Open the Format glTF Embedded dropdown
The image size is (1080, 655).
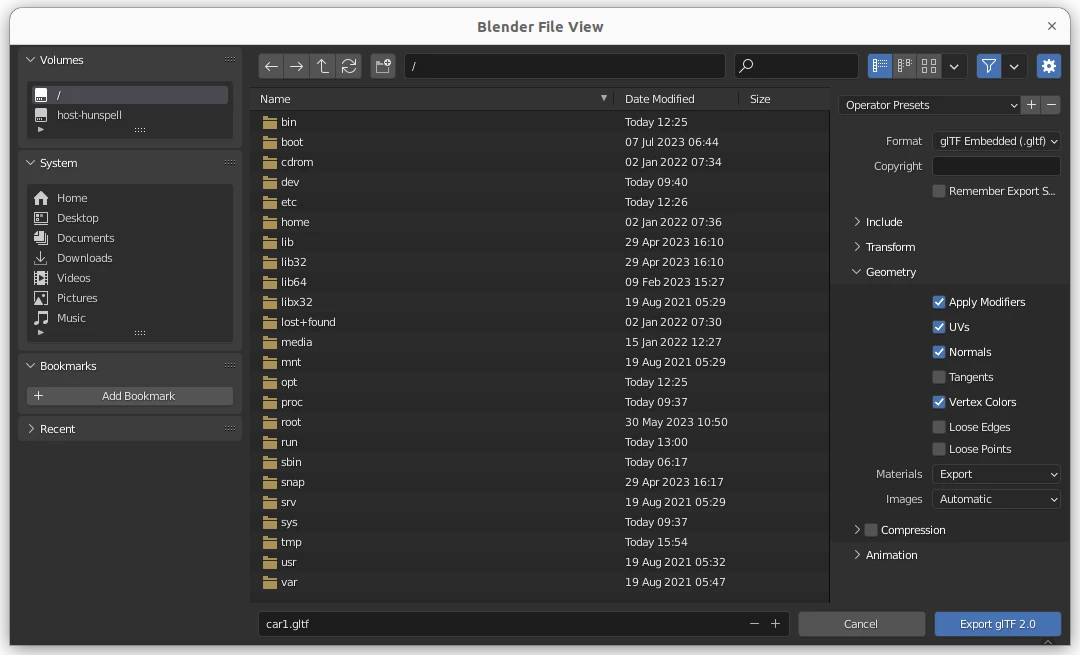click(996, 141)
